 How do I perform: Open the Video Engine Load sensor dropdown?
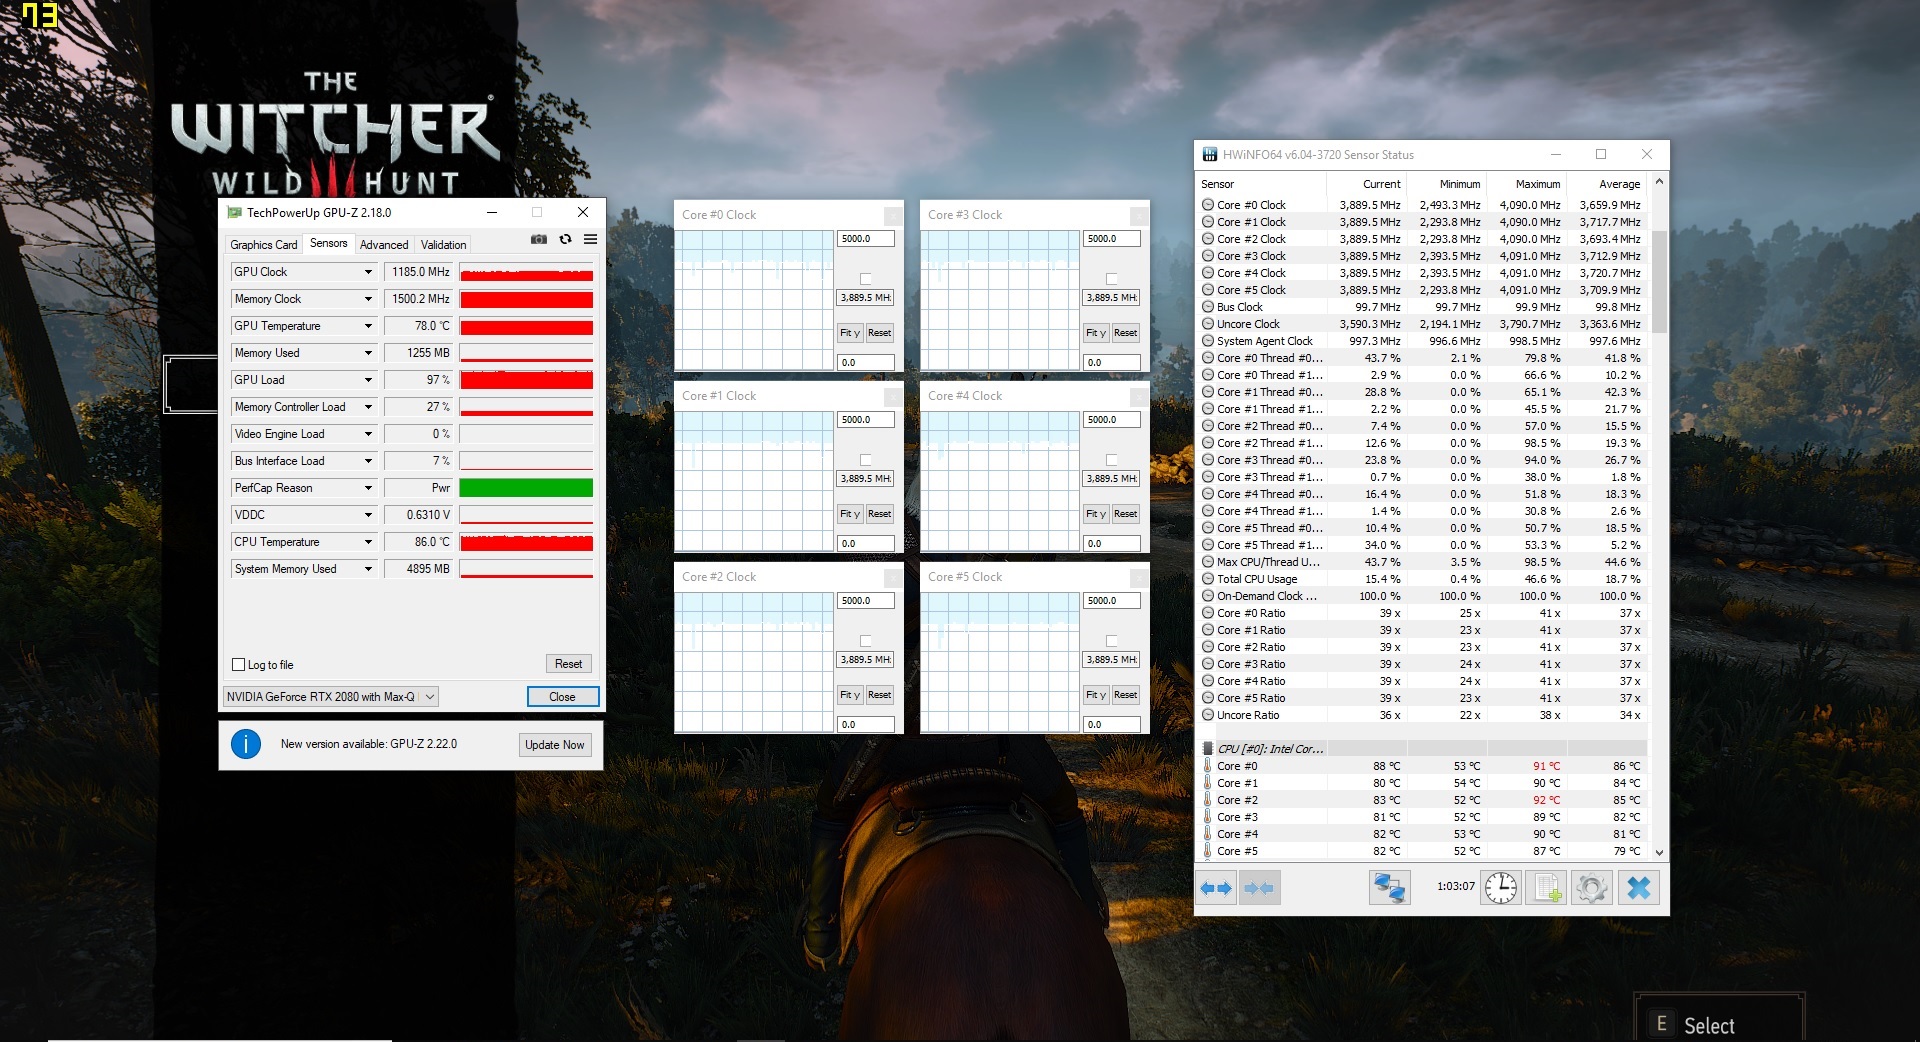368,434
